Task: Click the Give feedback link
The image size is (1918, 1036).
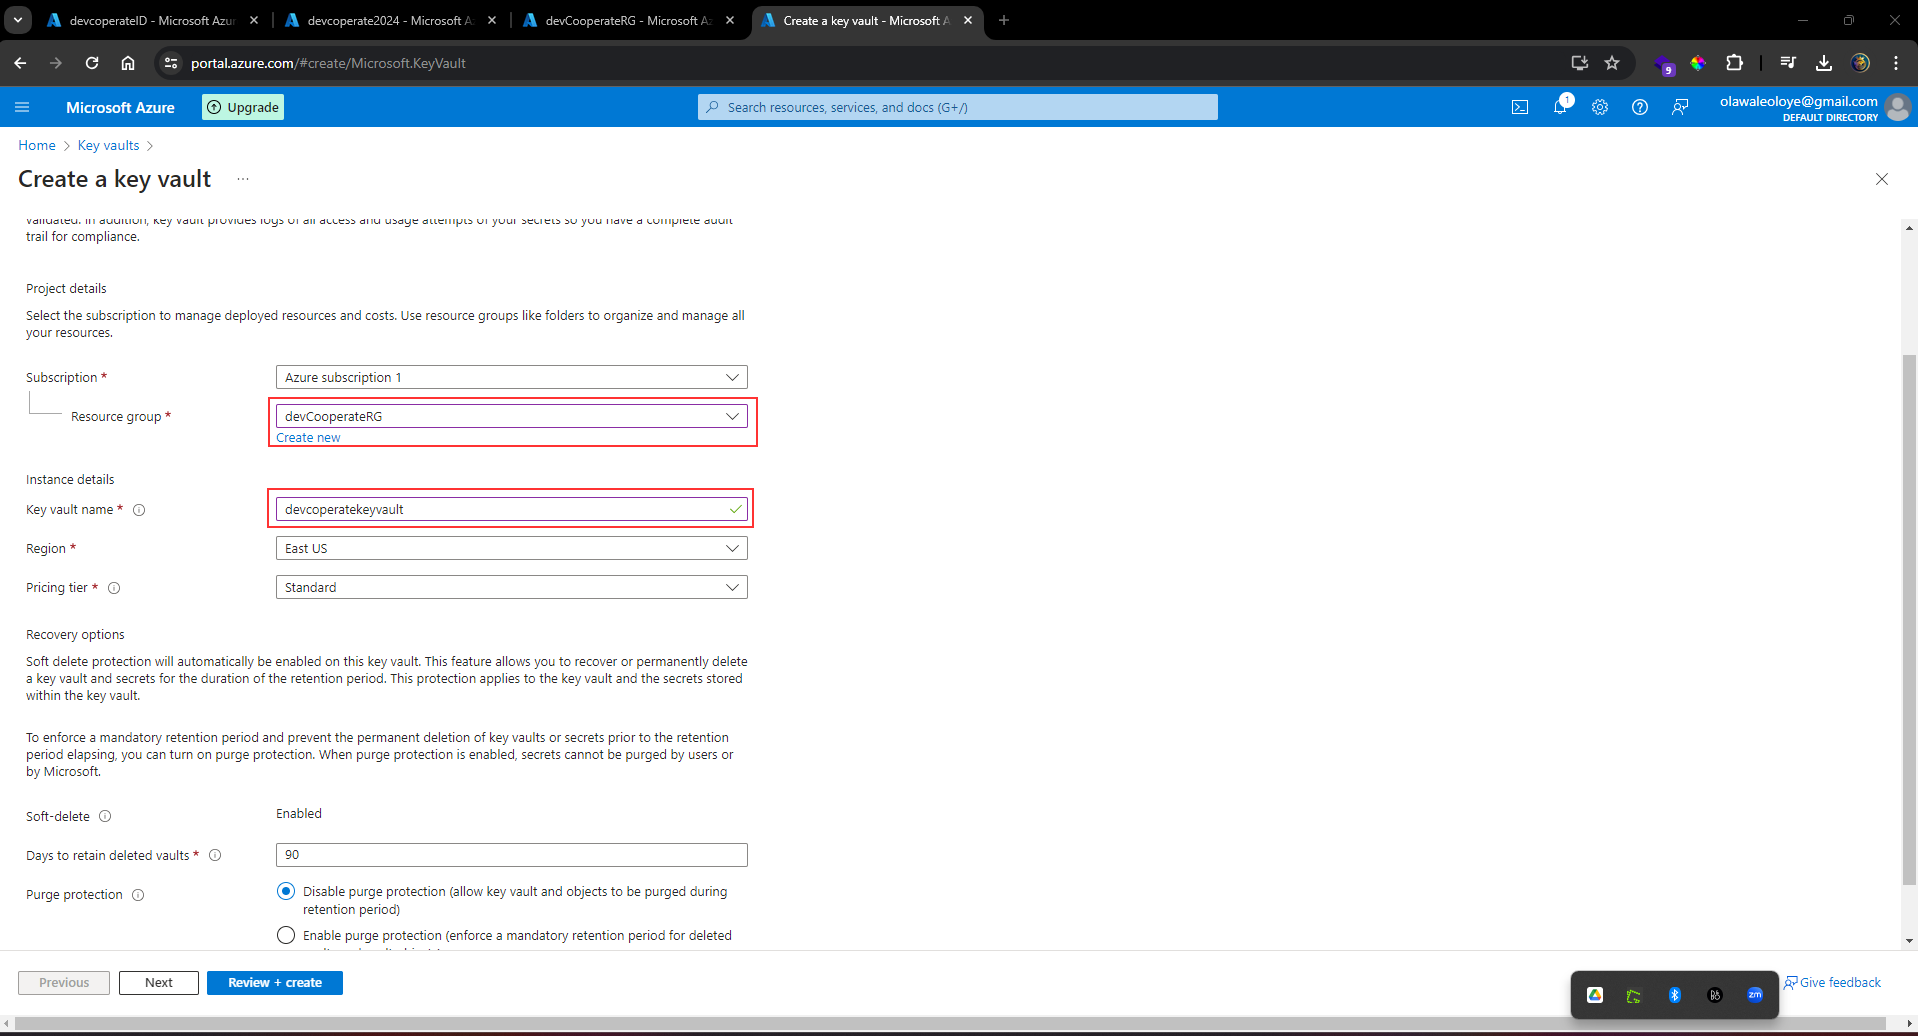Action: pos(1832,983)
